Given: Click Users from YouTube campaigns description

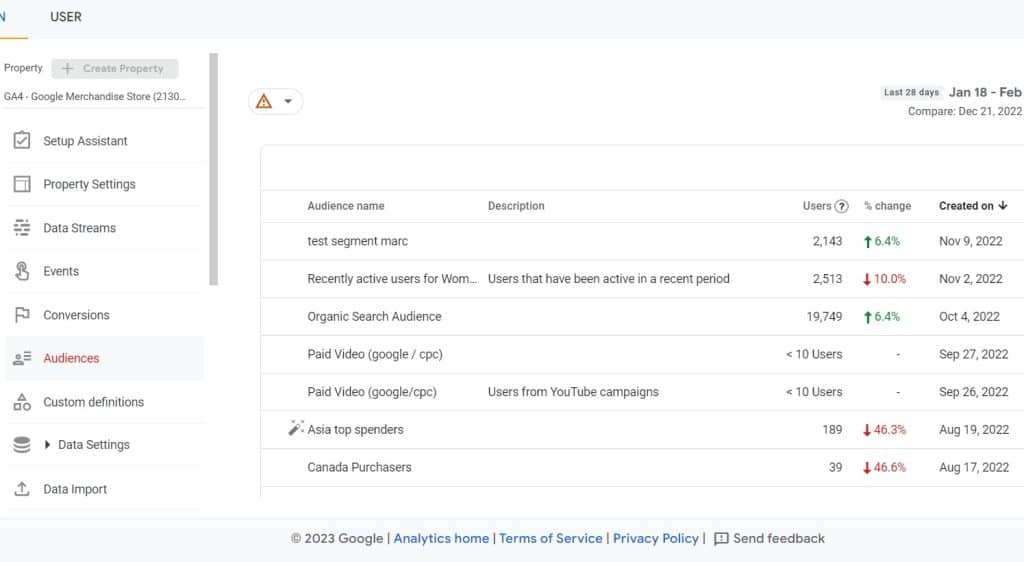Looking at the screenshot, I should [573, 392].
